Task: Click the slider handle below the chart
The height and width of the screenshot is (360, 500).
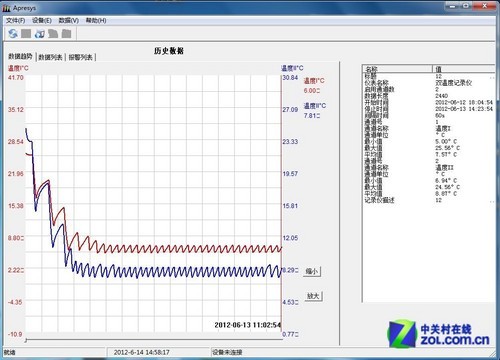Action: (26, 340)
